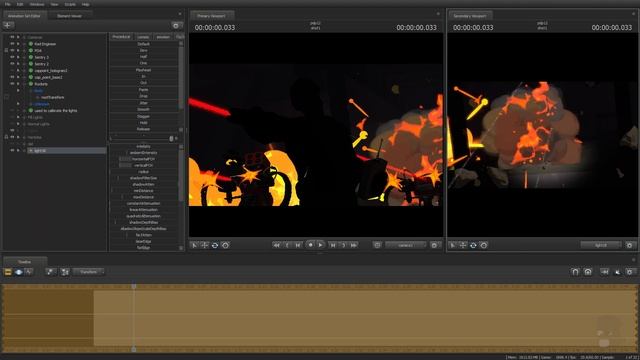Expand the Sentry 2 animation set

24,64
